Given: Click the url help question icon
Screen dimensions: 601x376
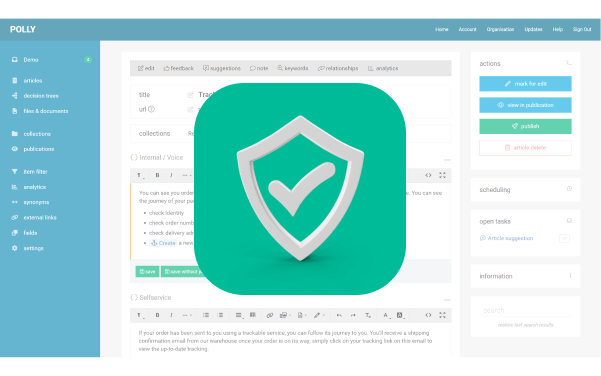Looking at the screenshot, I should coord(151,109).
